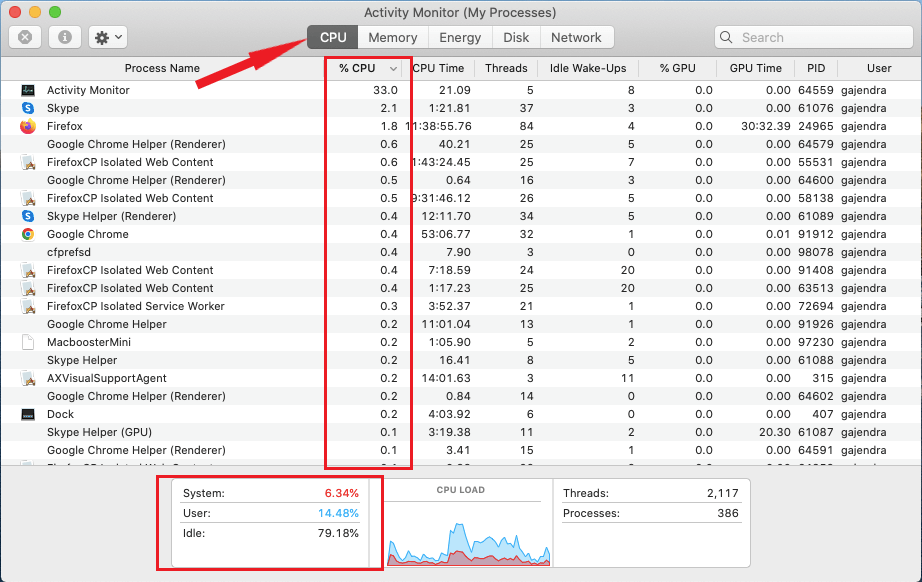The image size is (922, 582).
Task: Click PID 98078 cell
Action: coord(816,252)
